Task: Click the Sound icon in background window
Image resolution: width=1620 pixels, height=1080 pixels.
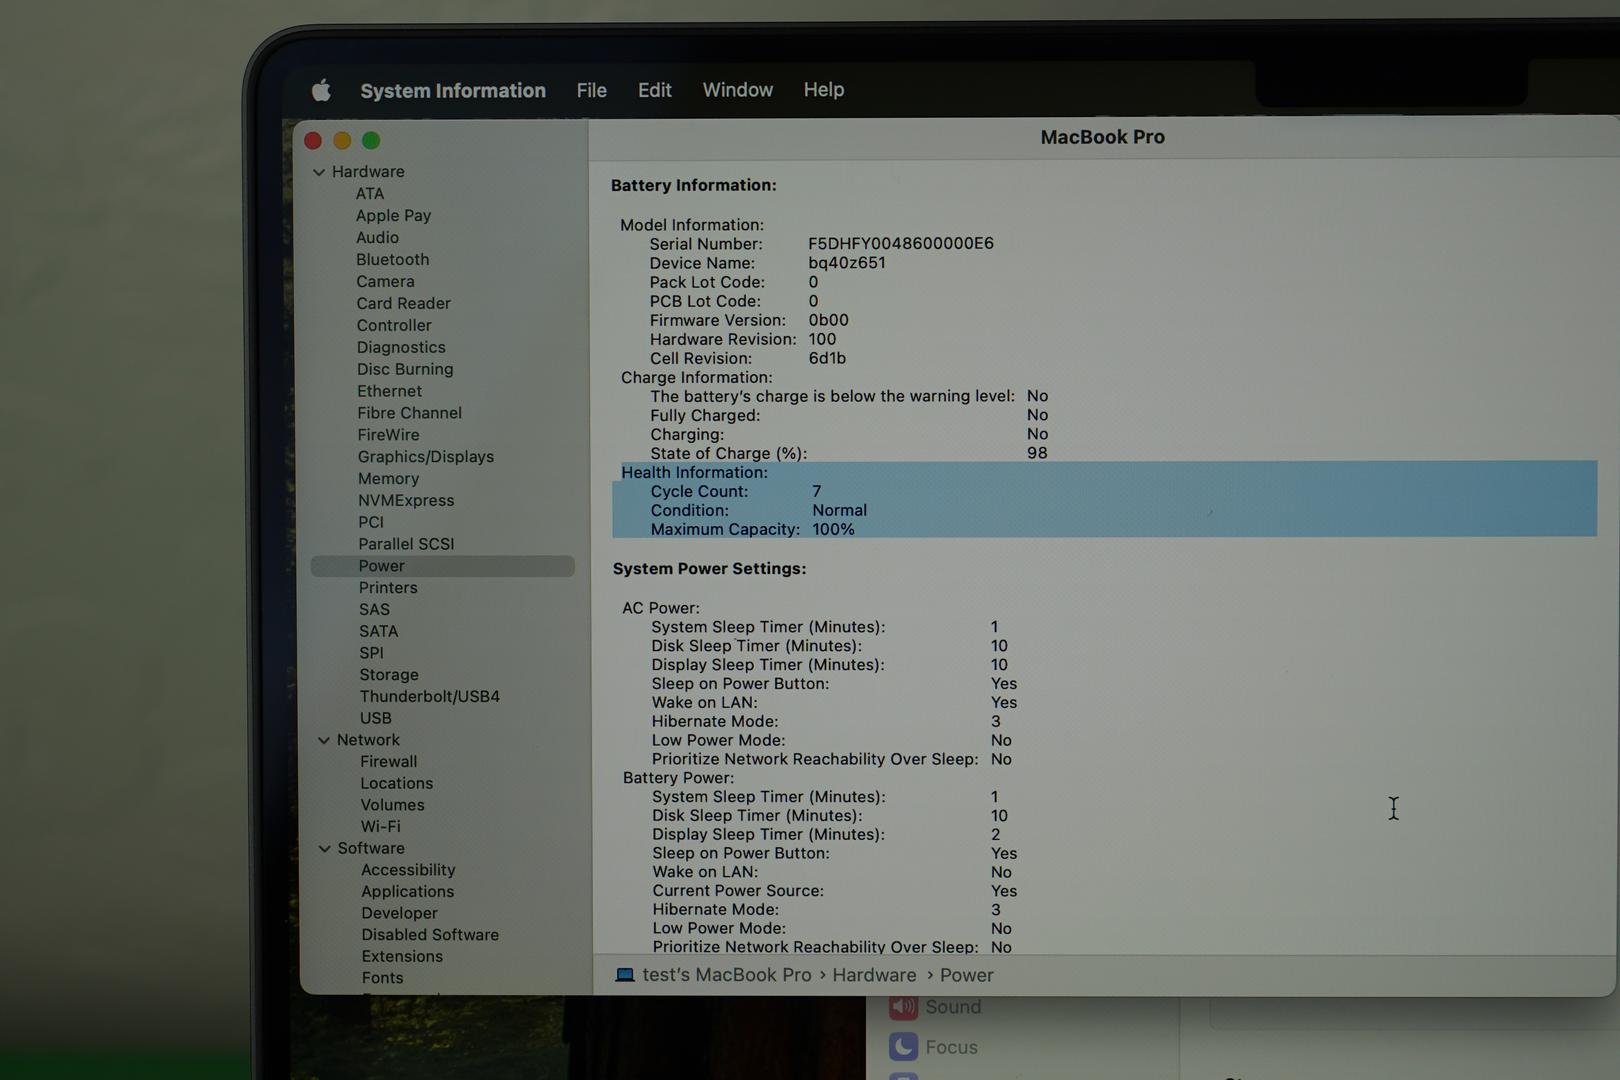Action: coord(903,1007)
